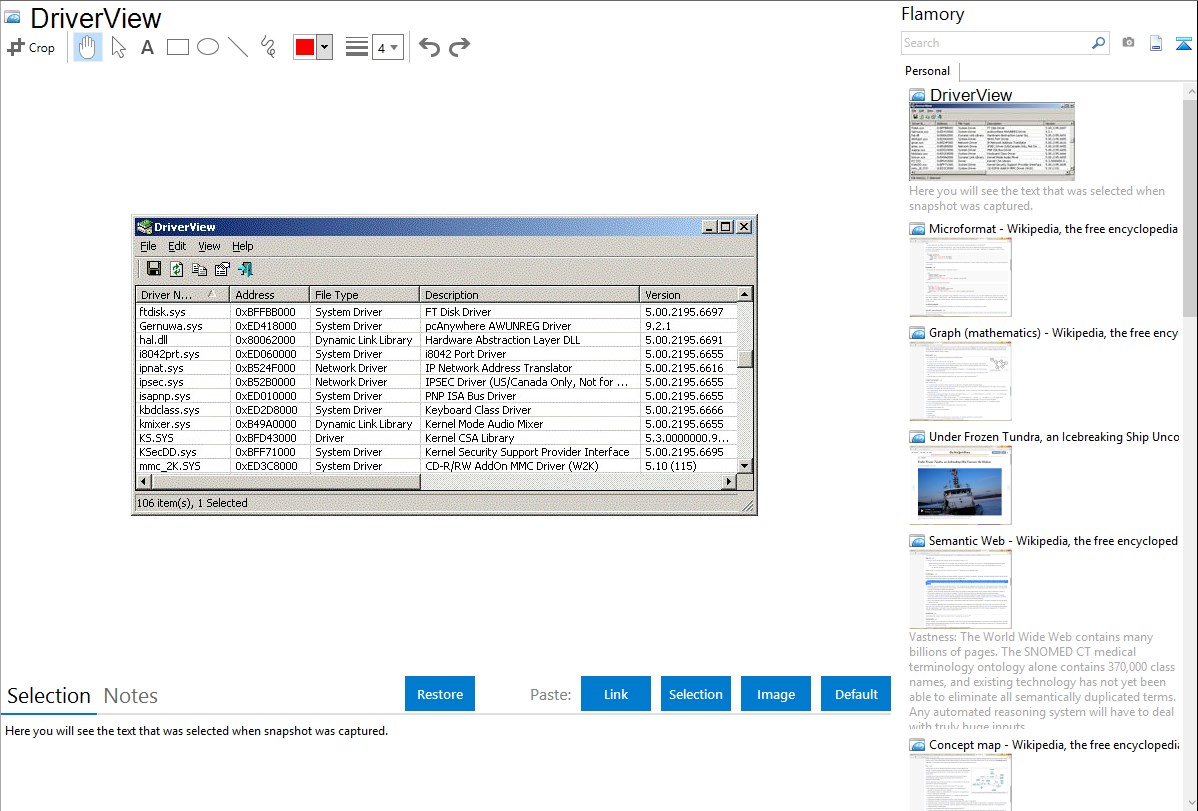Viewport: 1198px width, 811px height.
Task: Click the Save floppy disk icon in DriverView
Action: (154, 268)
